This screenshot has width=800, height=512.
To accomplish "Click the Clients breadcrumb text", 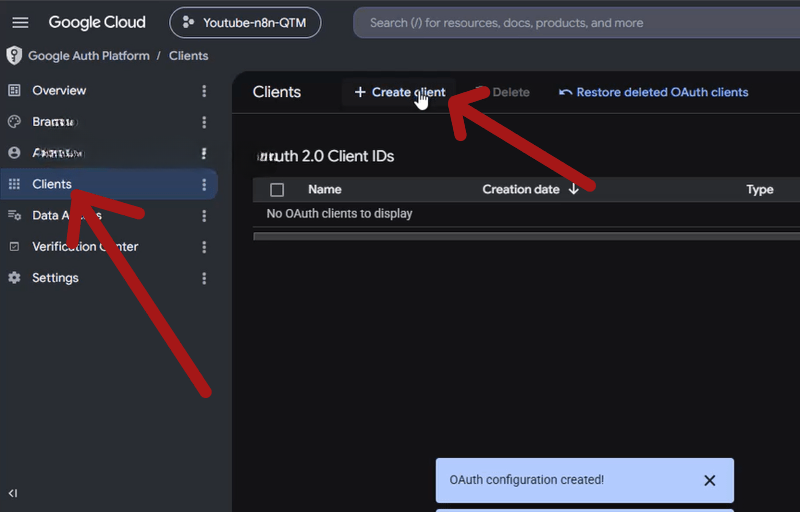I will tap(189, 56).
